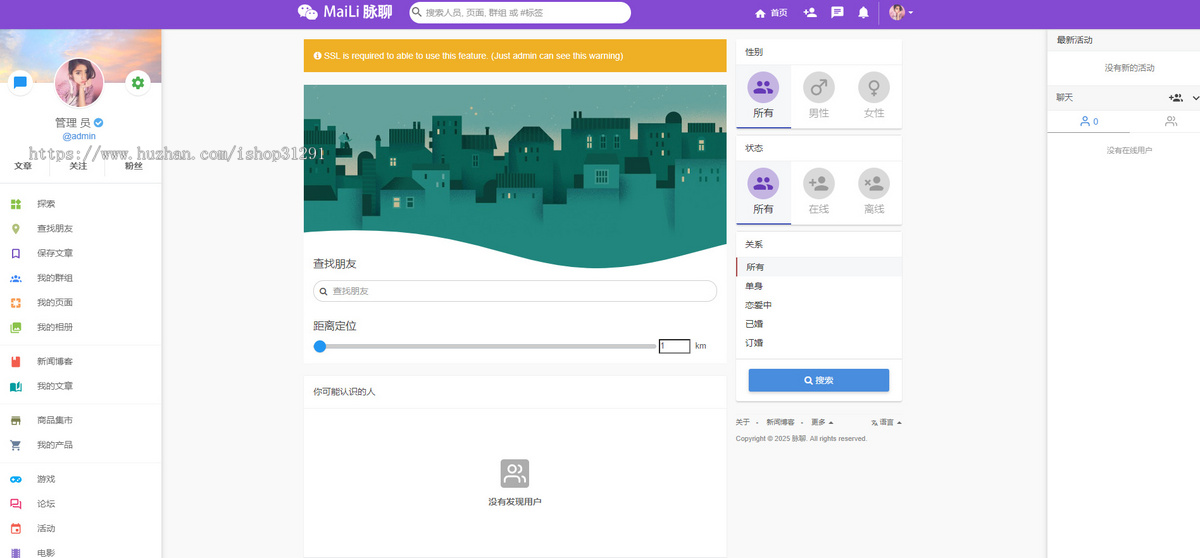
Task: Select 所有 gender filter
Action: (763, 96)
